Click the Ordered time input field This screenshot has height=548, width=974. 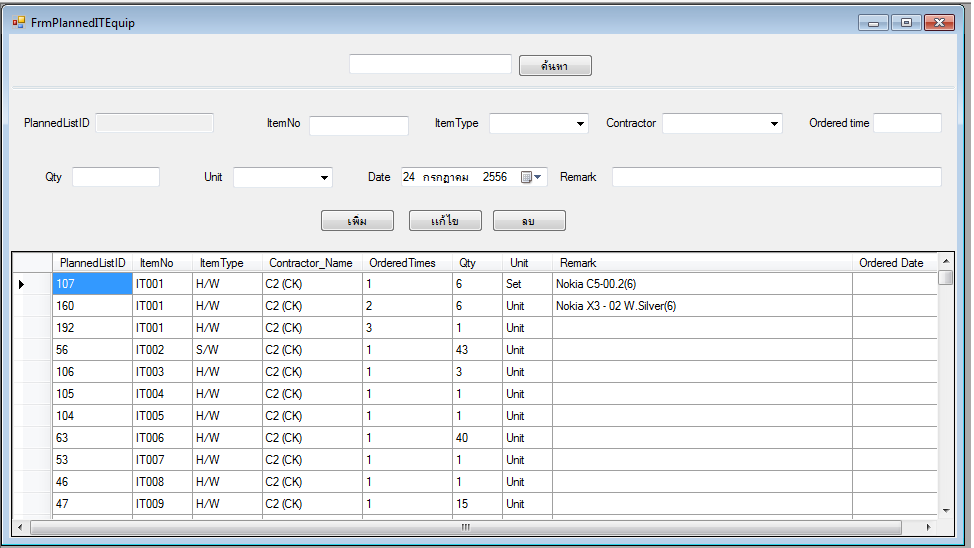pyautogui.click(x=908, y=123)
